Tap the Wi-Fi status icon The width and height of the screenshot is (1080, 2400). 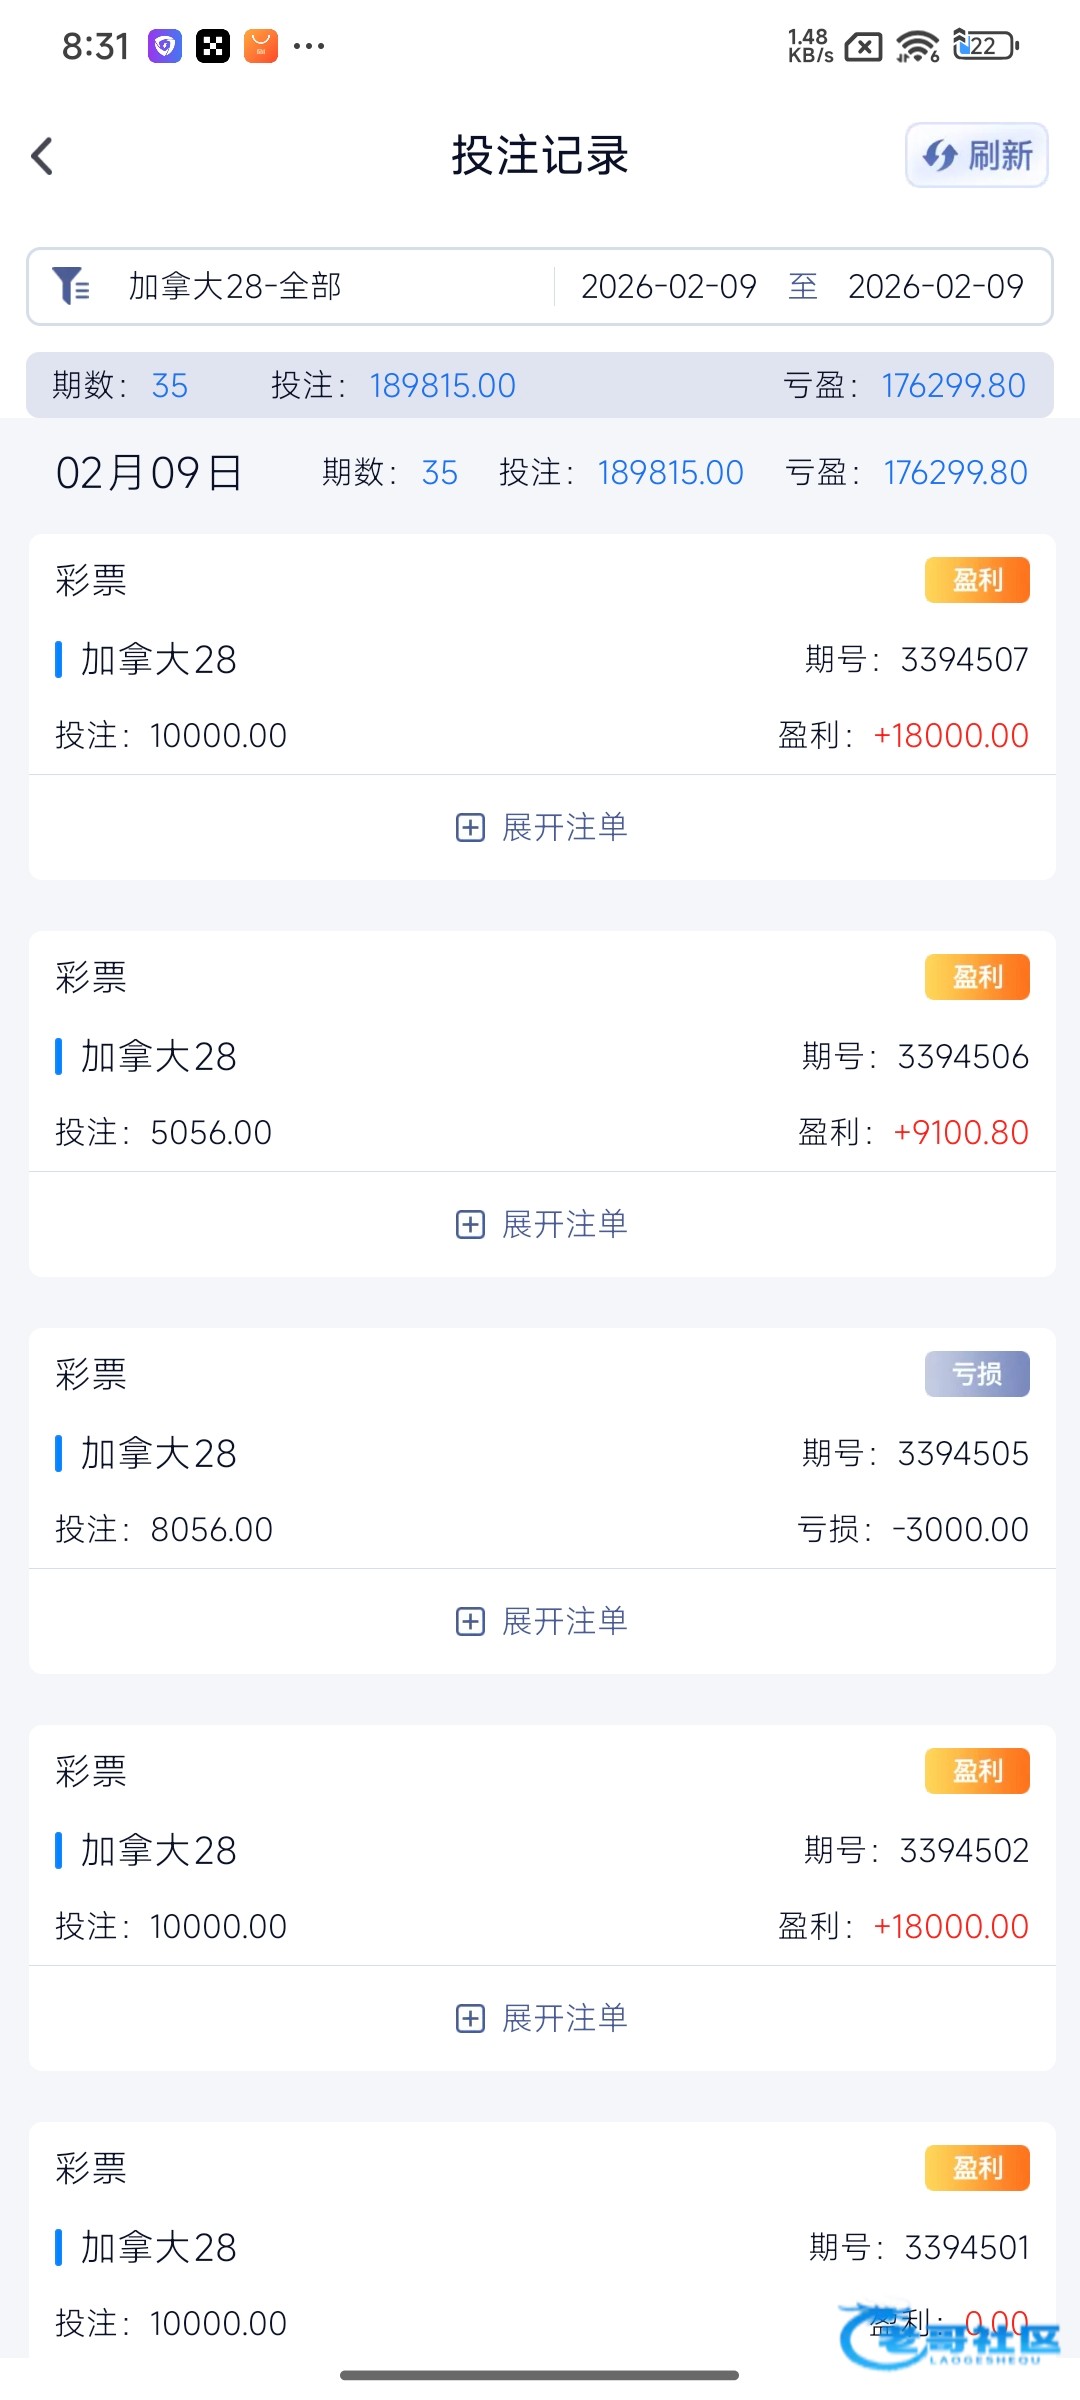917,46
